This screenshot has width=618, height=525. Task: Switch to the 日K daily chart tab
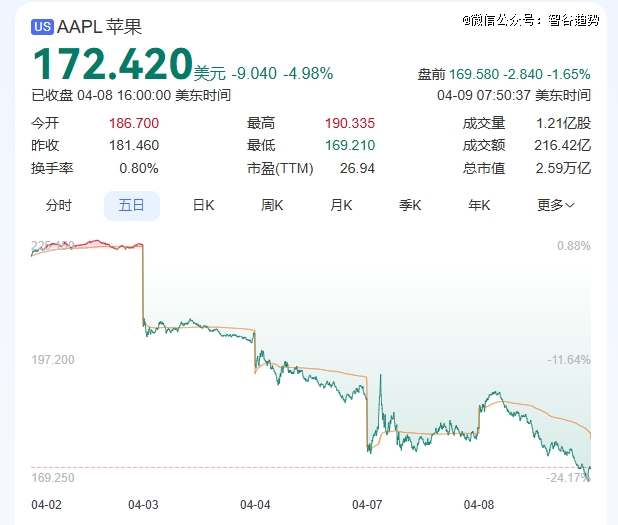click(x=203, y=205)
